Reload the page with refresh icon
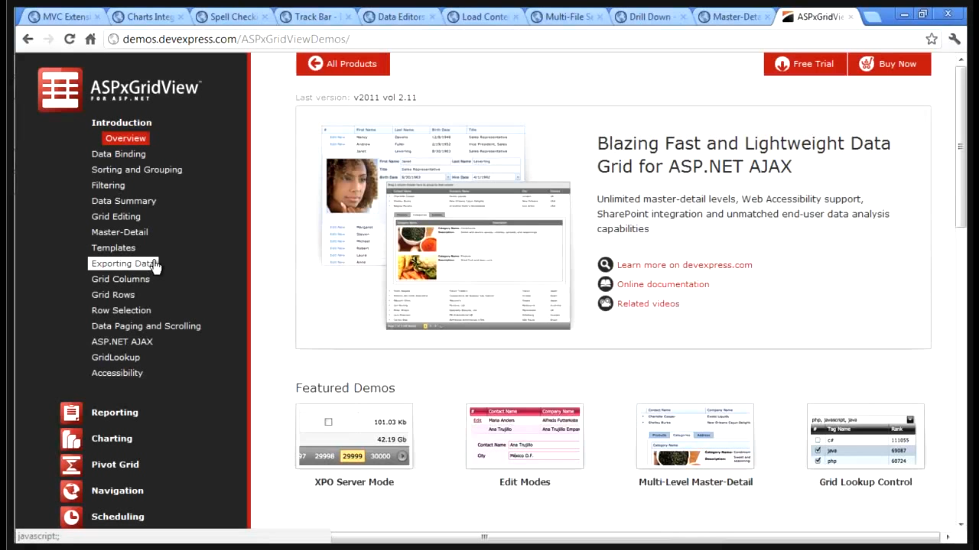979x550 pixels. pyautogui.click(x=69, y=39)
